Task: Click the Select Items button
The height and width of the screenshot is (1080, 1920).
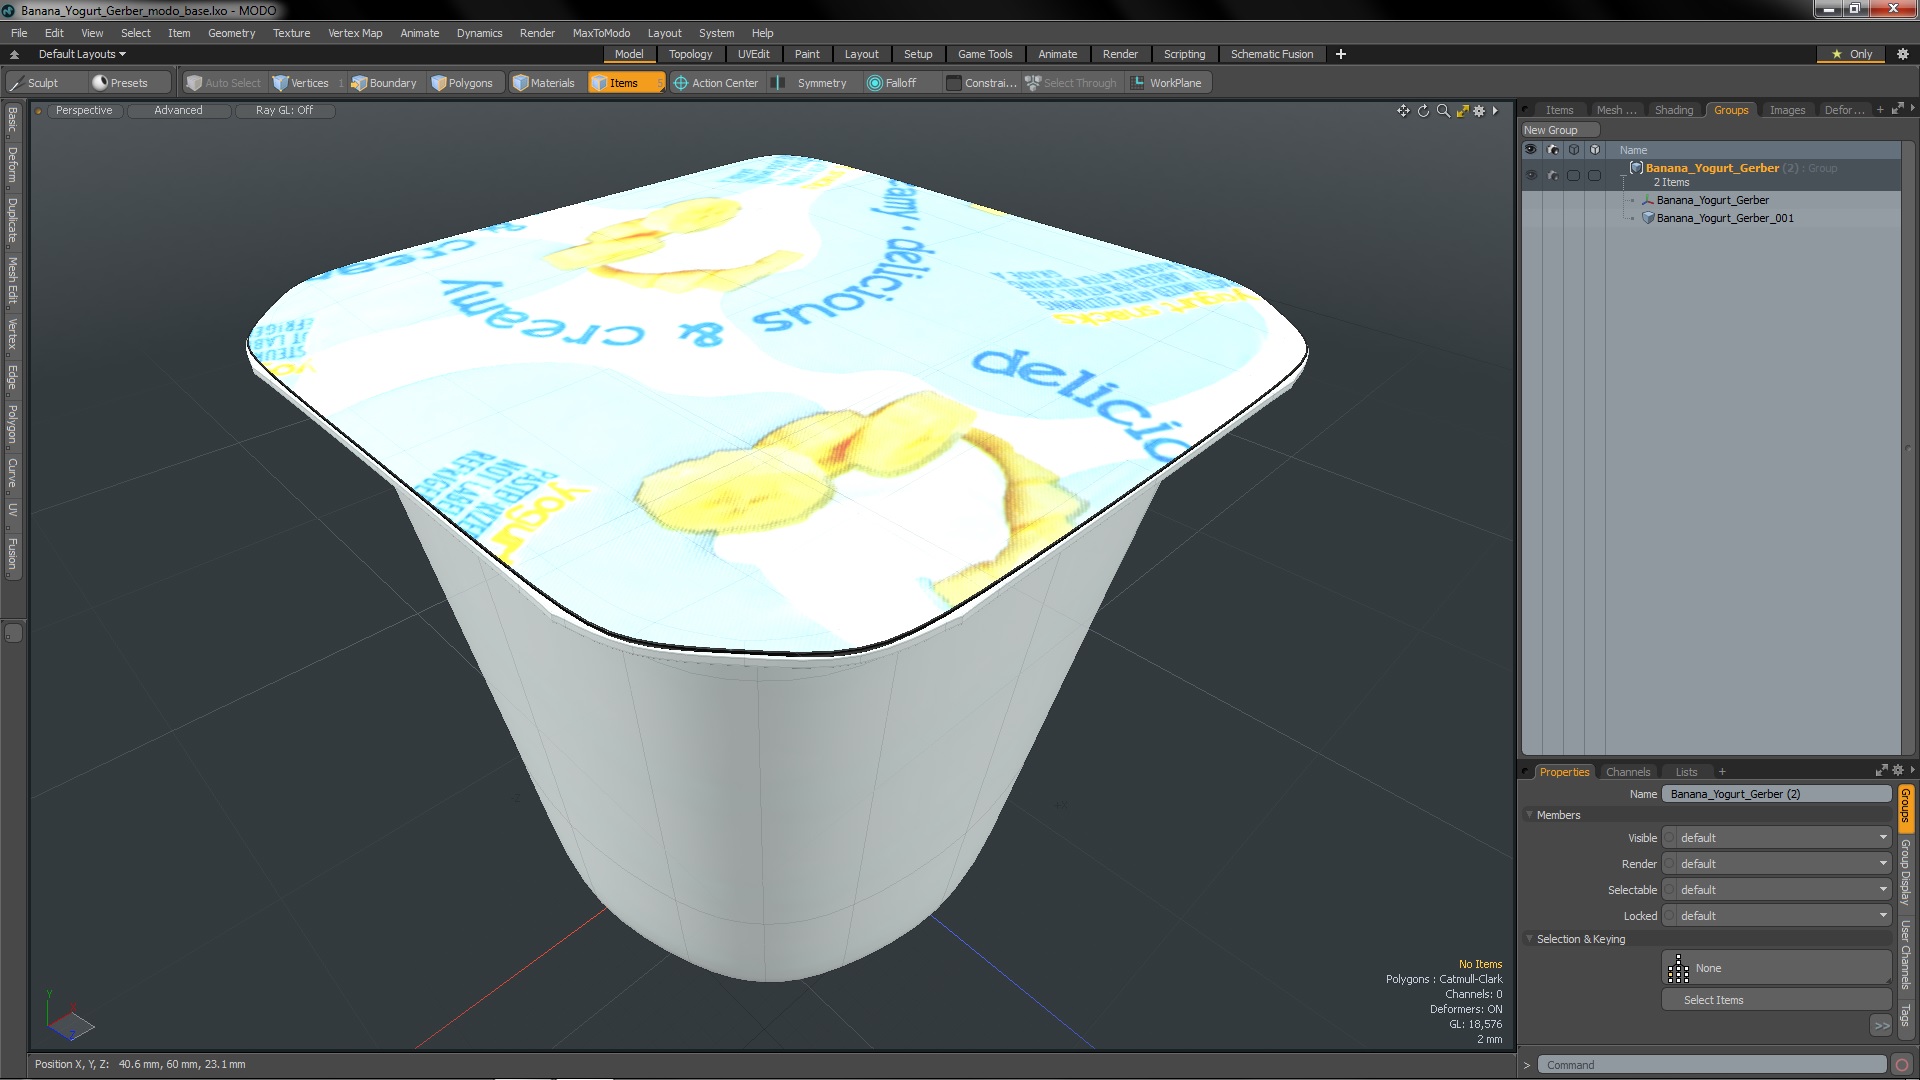Action: click(1776, 1000)
